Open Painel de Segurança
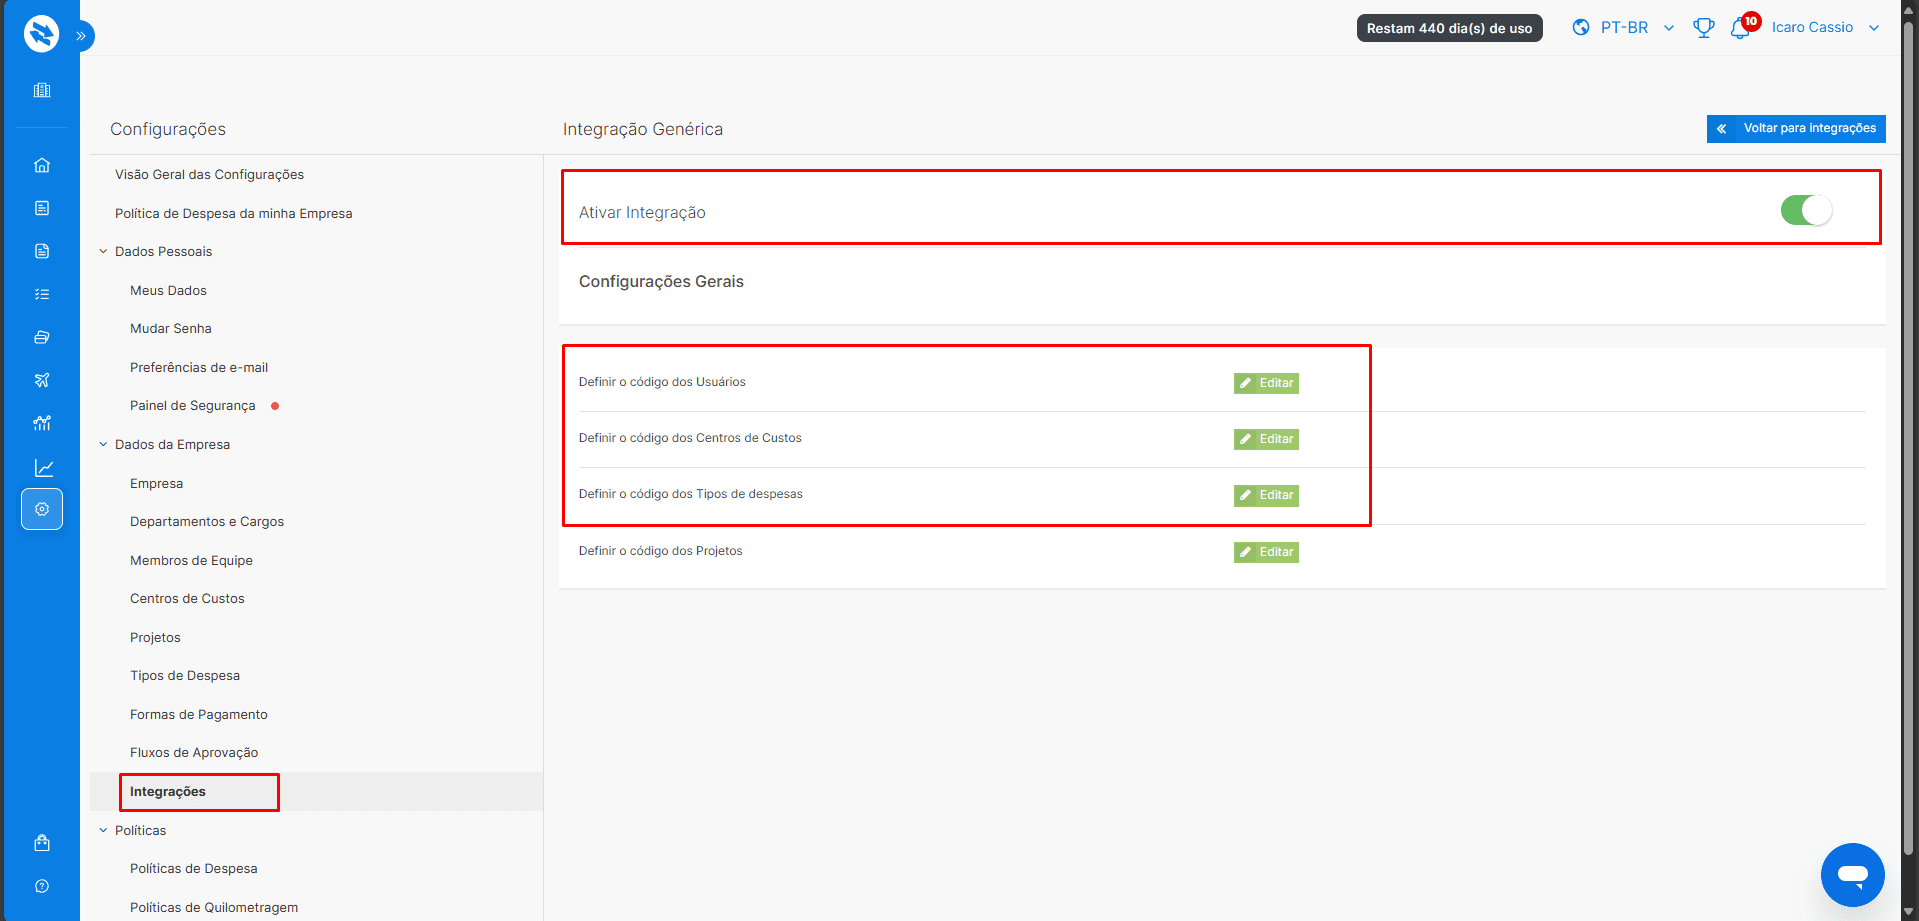 click(x=193, y=405)
